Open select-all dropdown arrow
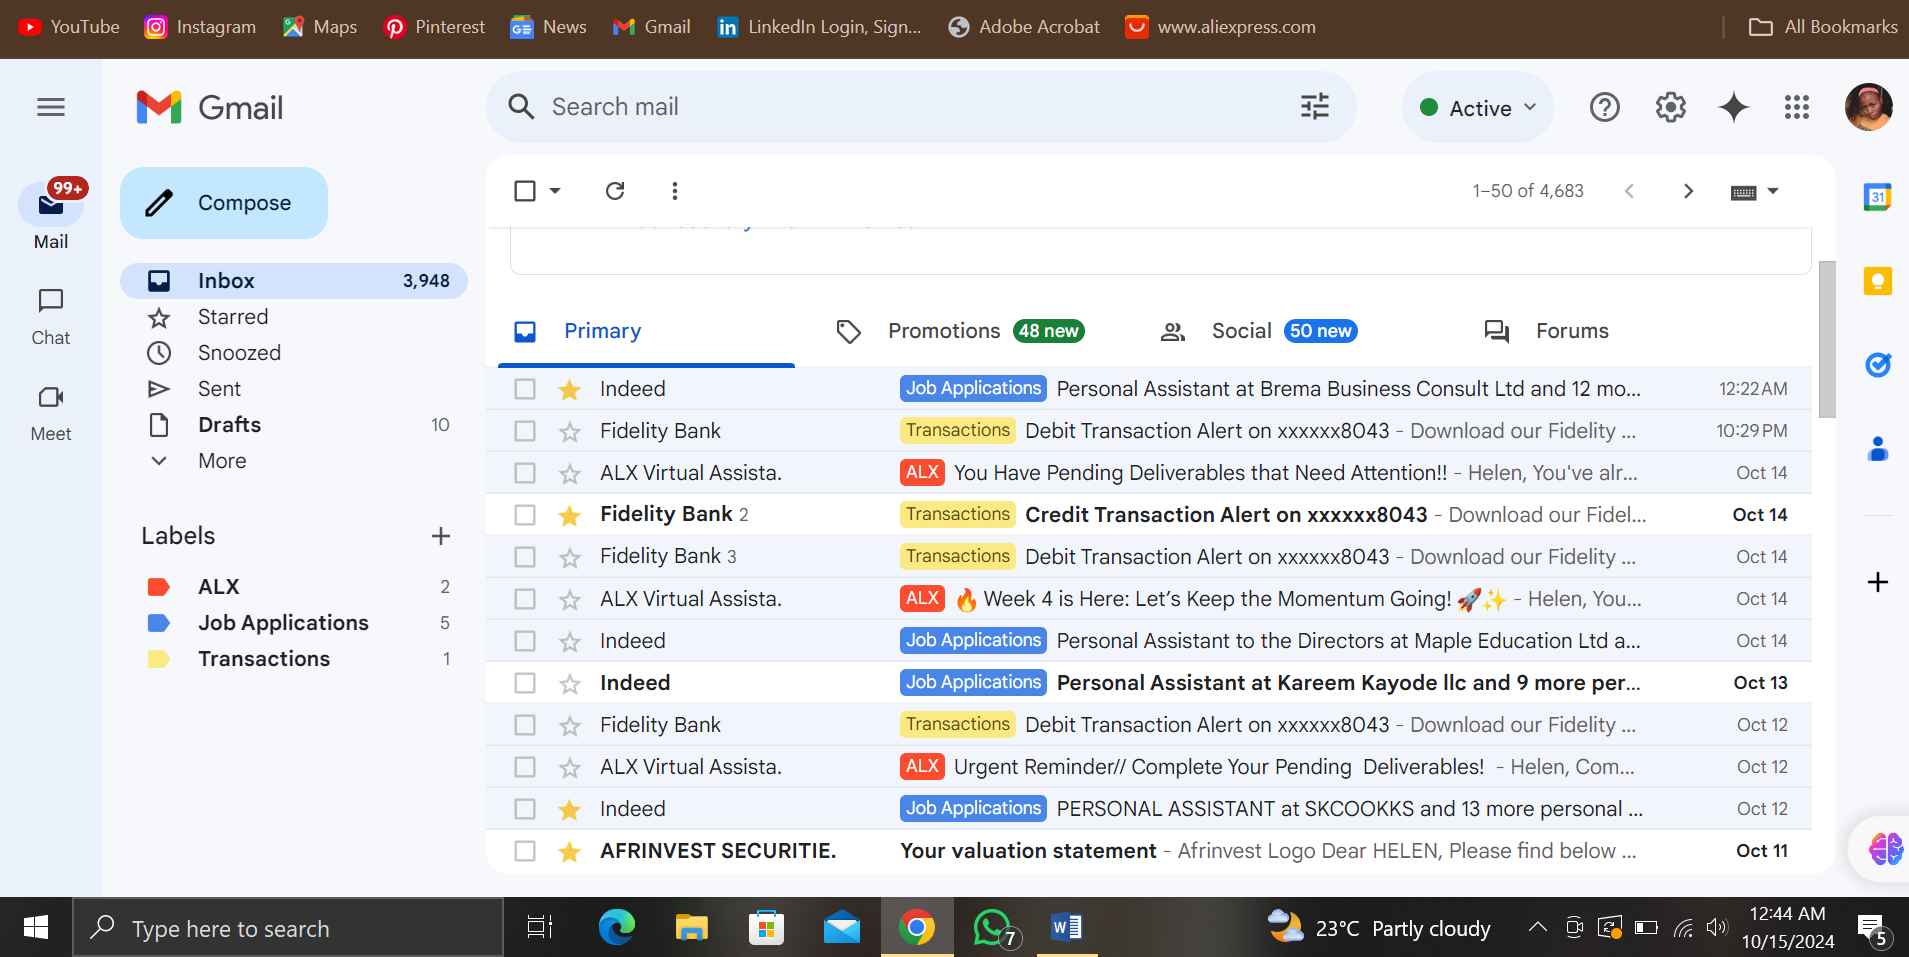The height and width of the screenshot is (957, 1909). [x=555, y=191]
